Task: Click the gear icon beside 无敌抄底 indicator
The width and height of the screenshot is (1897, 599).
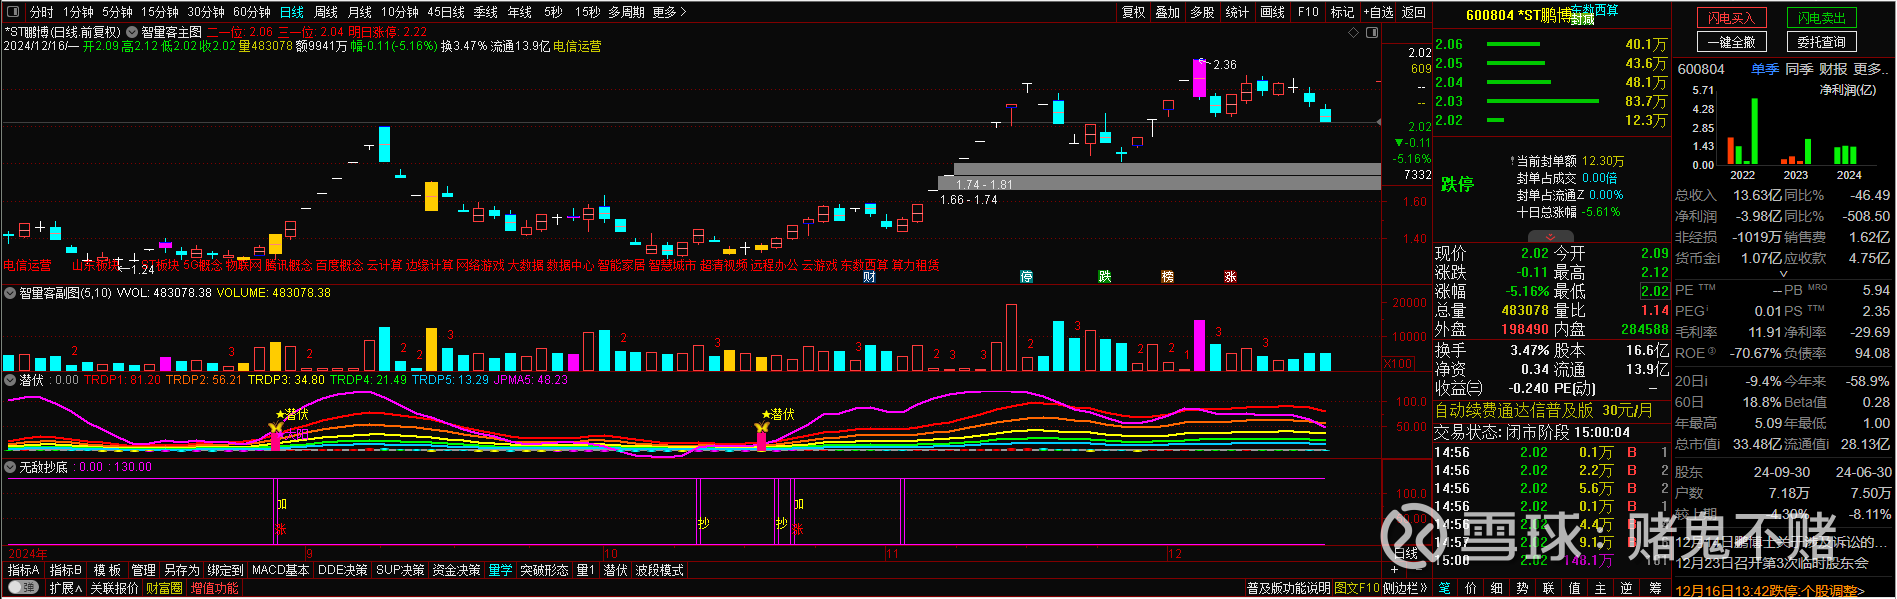Action: tap(10, 467)
